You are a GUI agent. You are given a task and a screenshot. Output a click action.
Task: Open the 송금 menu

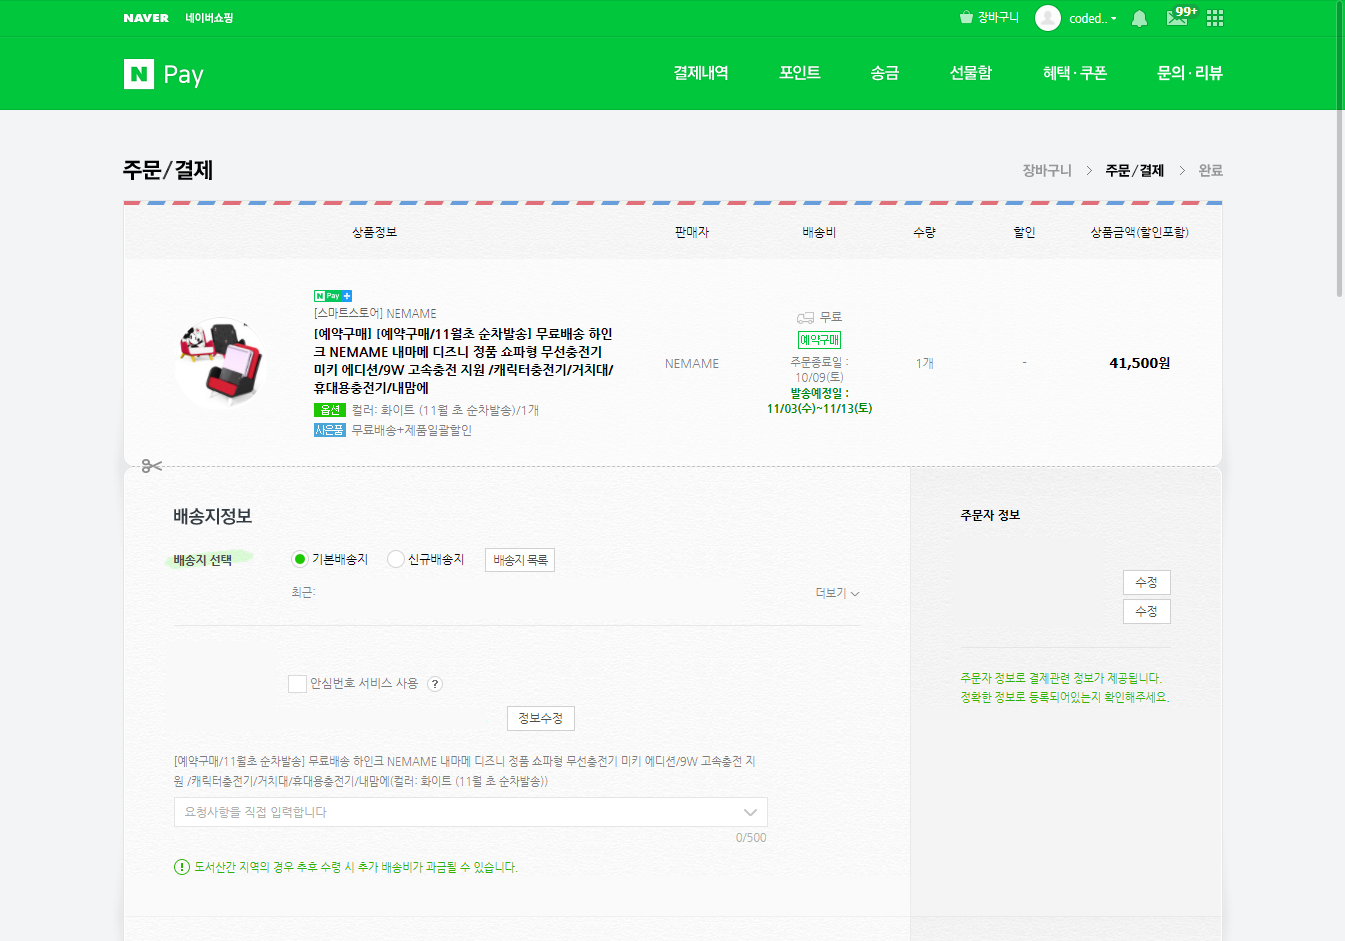885,73
